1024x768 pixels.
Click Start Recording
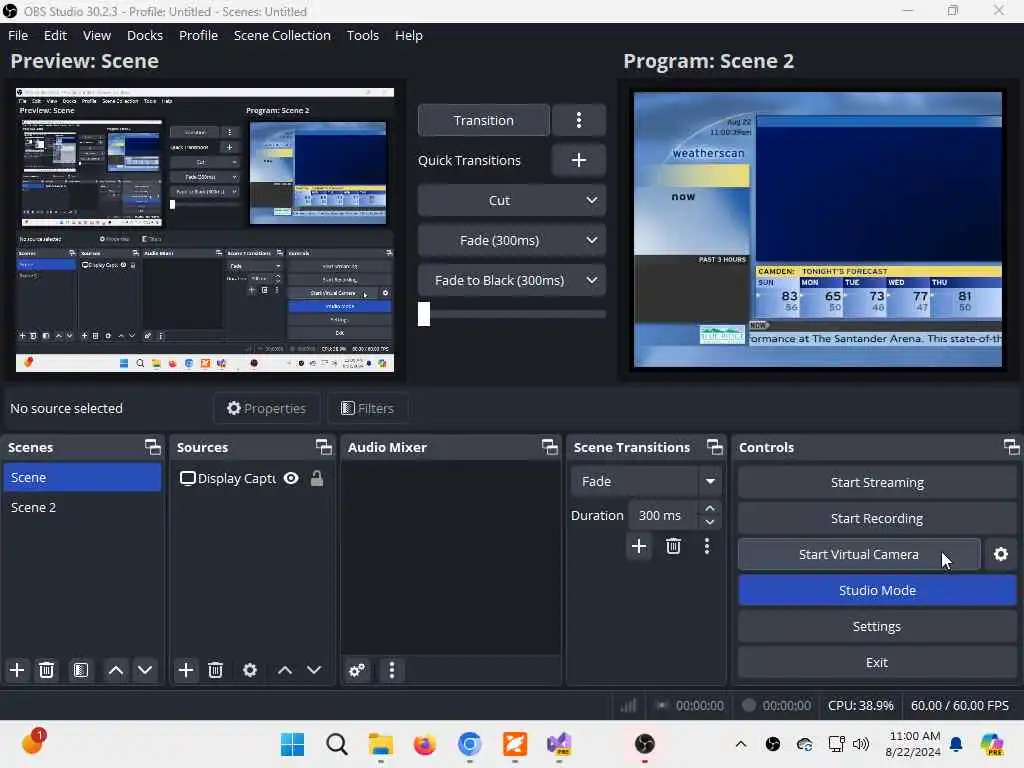pos(877,519)
